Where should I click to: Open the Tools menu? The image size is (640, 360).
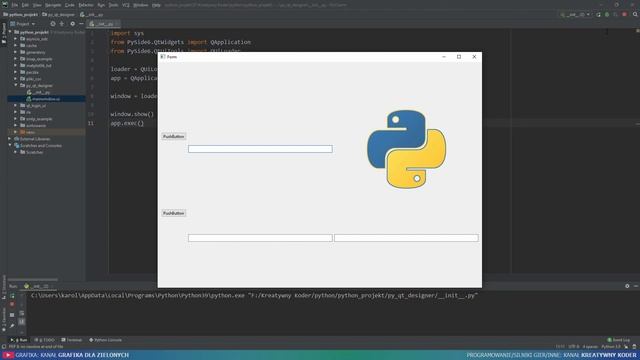point(113,5)
